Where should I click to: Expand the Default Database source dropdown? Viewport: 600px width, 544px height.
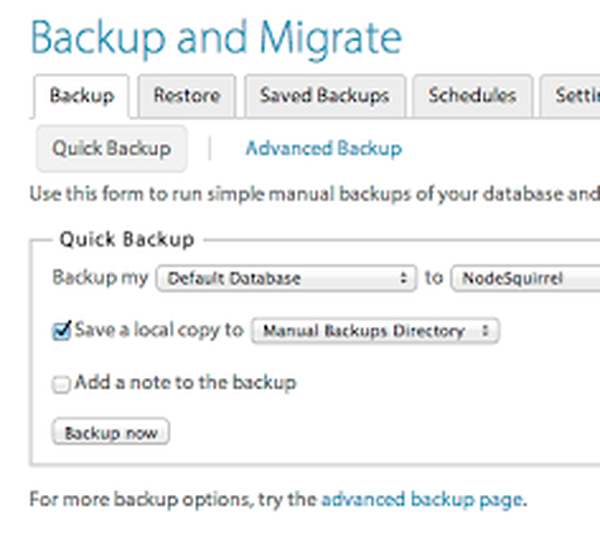286,278
